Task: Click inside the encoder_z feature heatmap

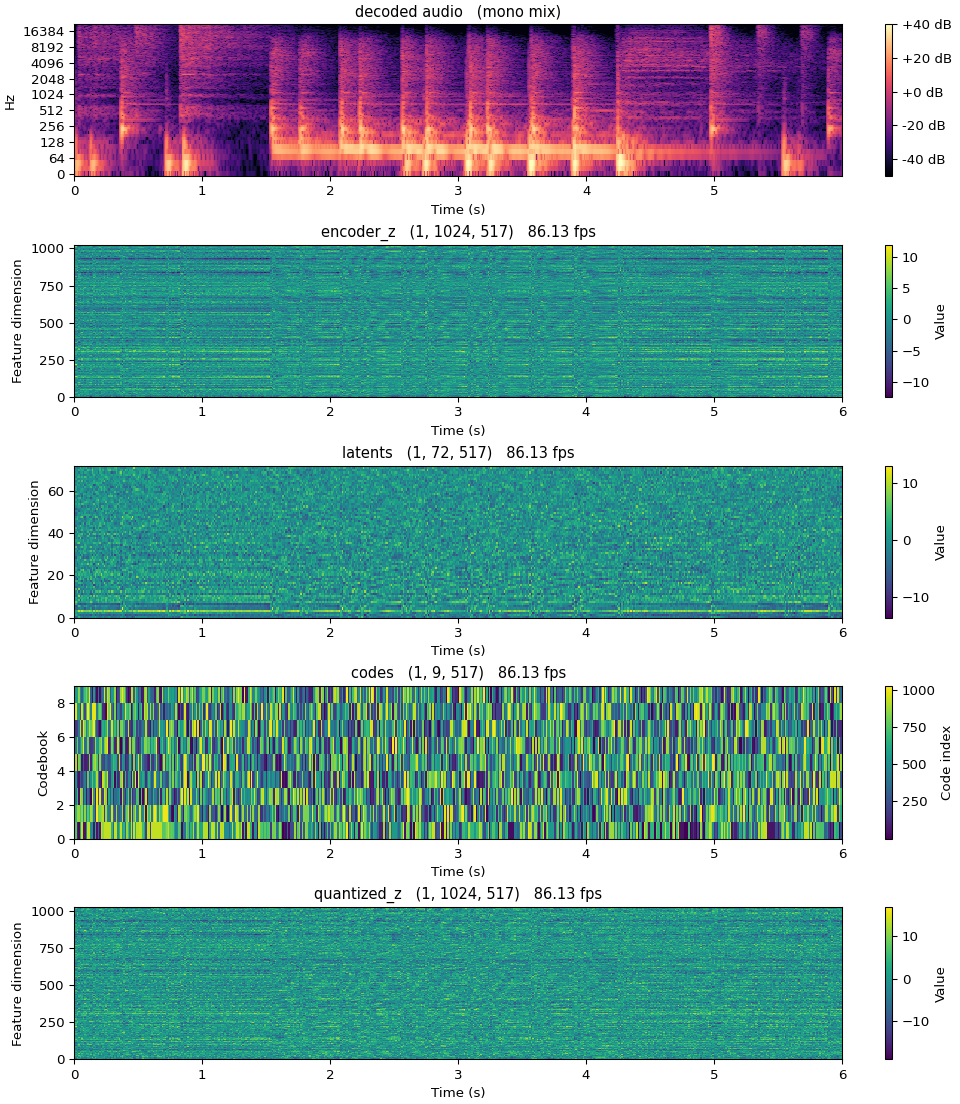Action: click(459, 321)
